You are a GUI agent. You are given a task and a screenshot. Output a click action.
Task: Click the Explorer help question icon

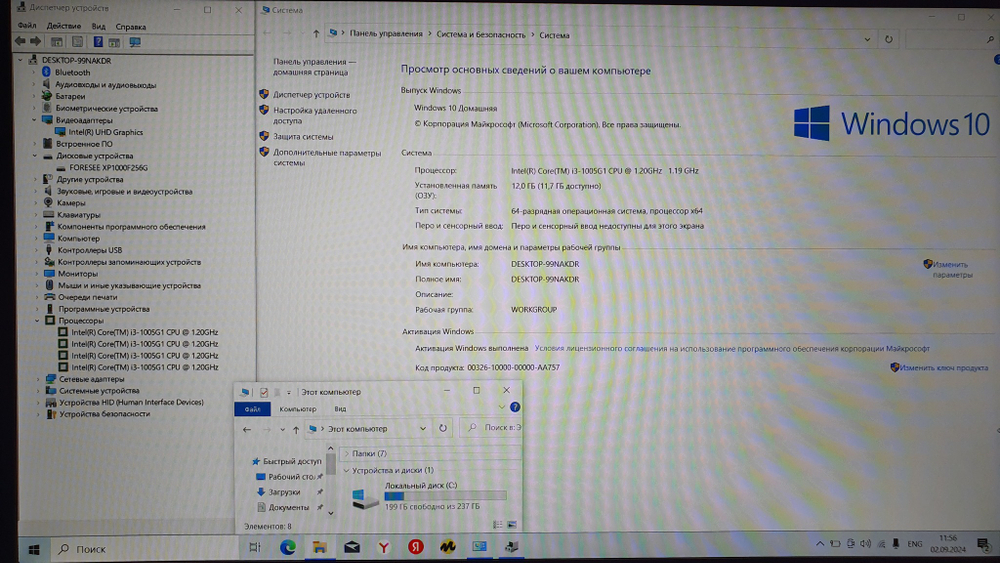tap(515, 407)
